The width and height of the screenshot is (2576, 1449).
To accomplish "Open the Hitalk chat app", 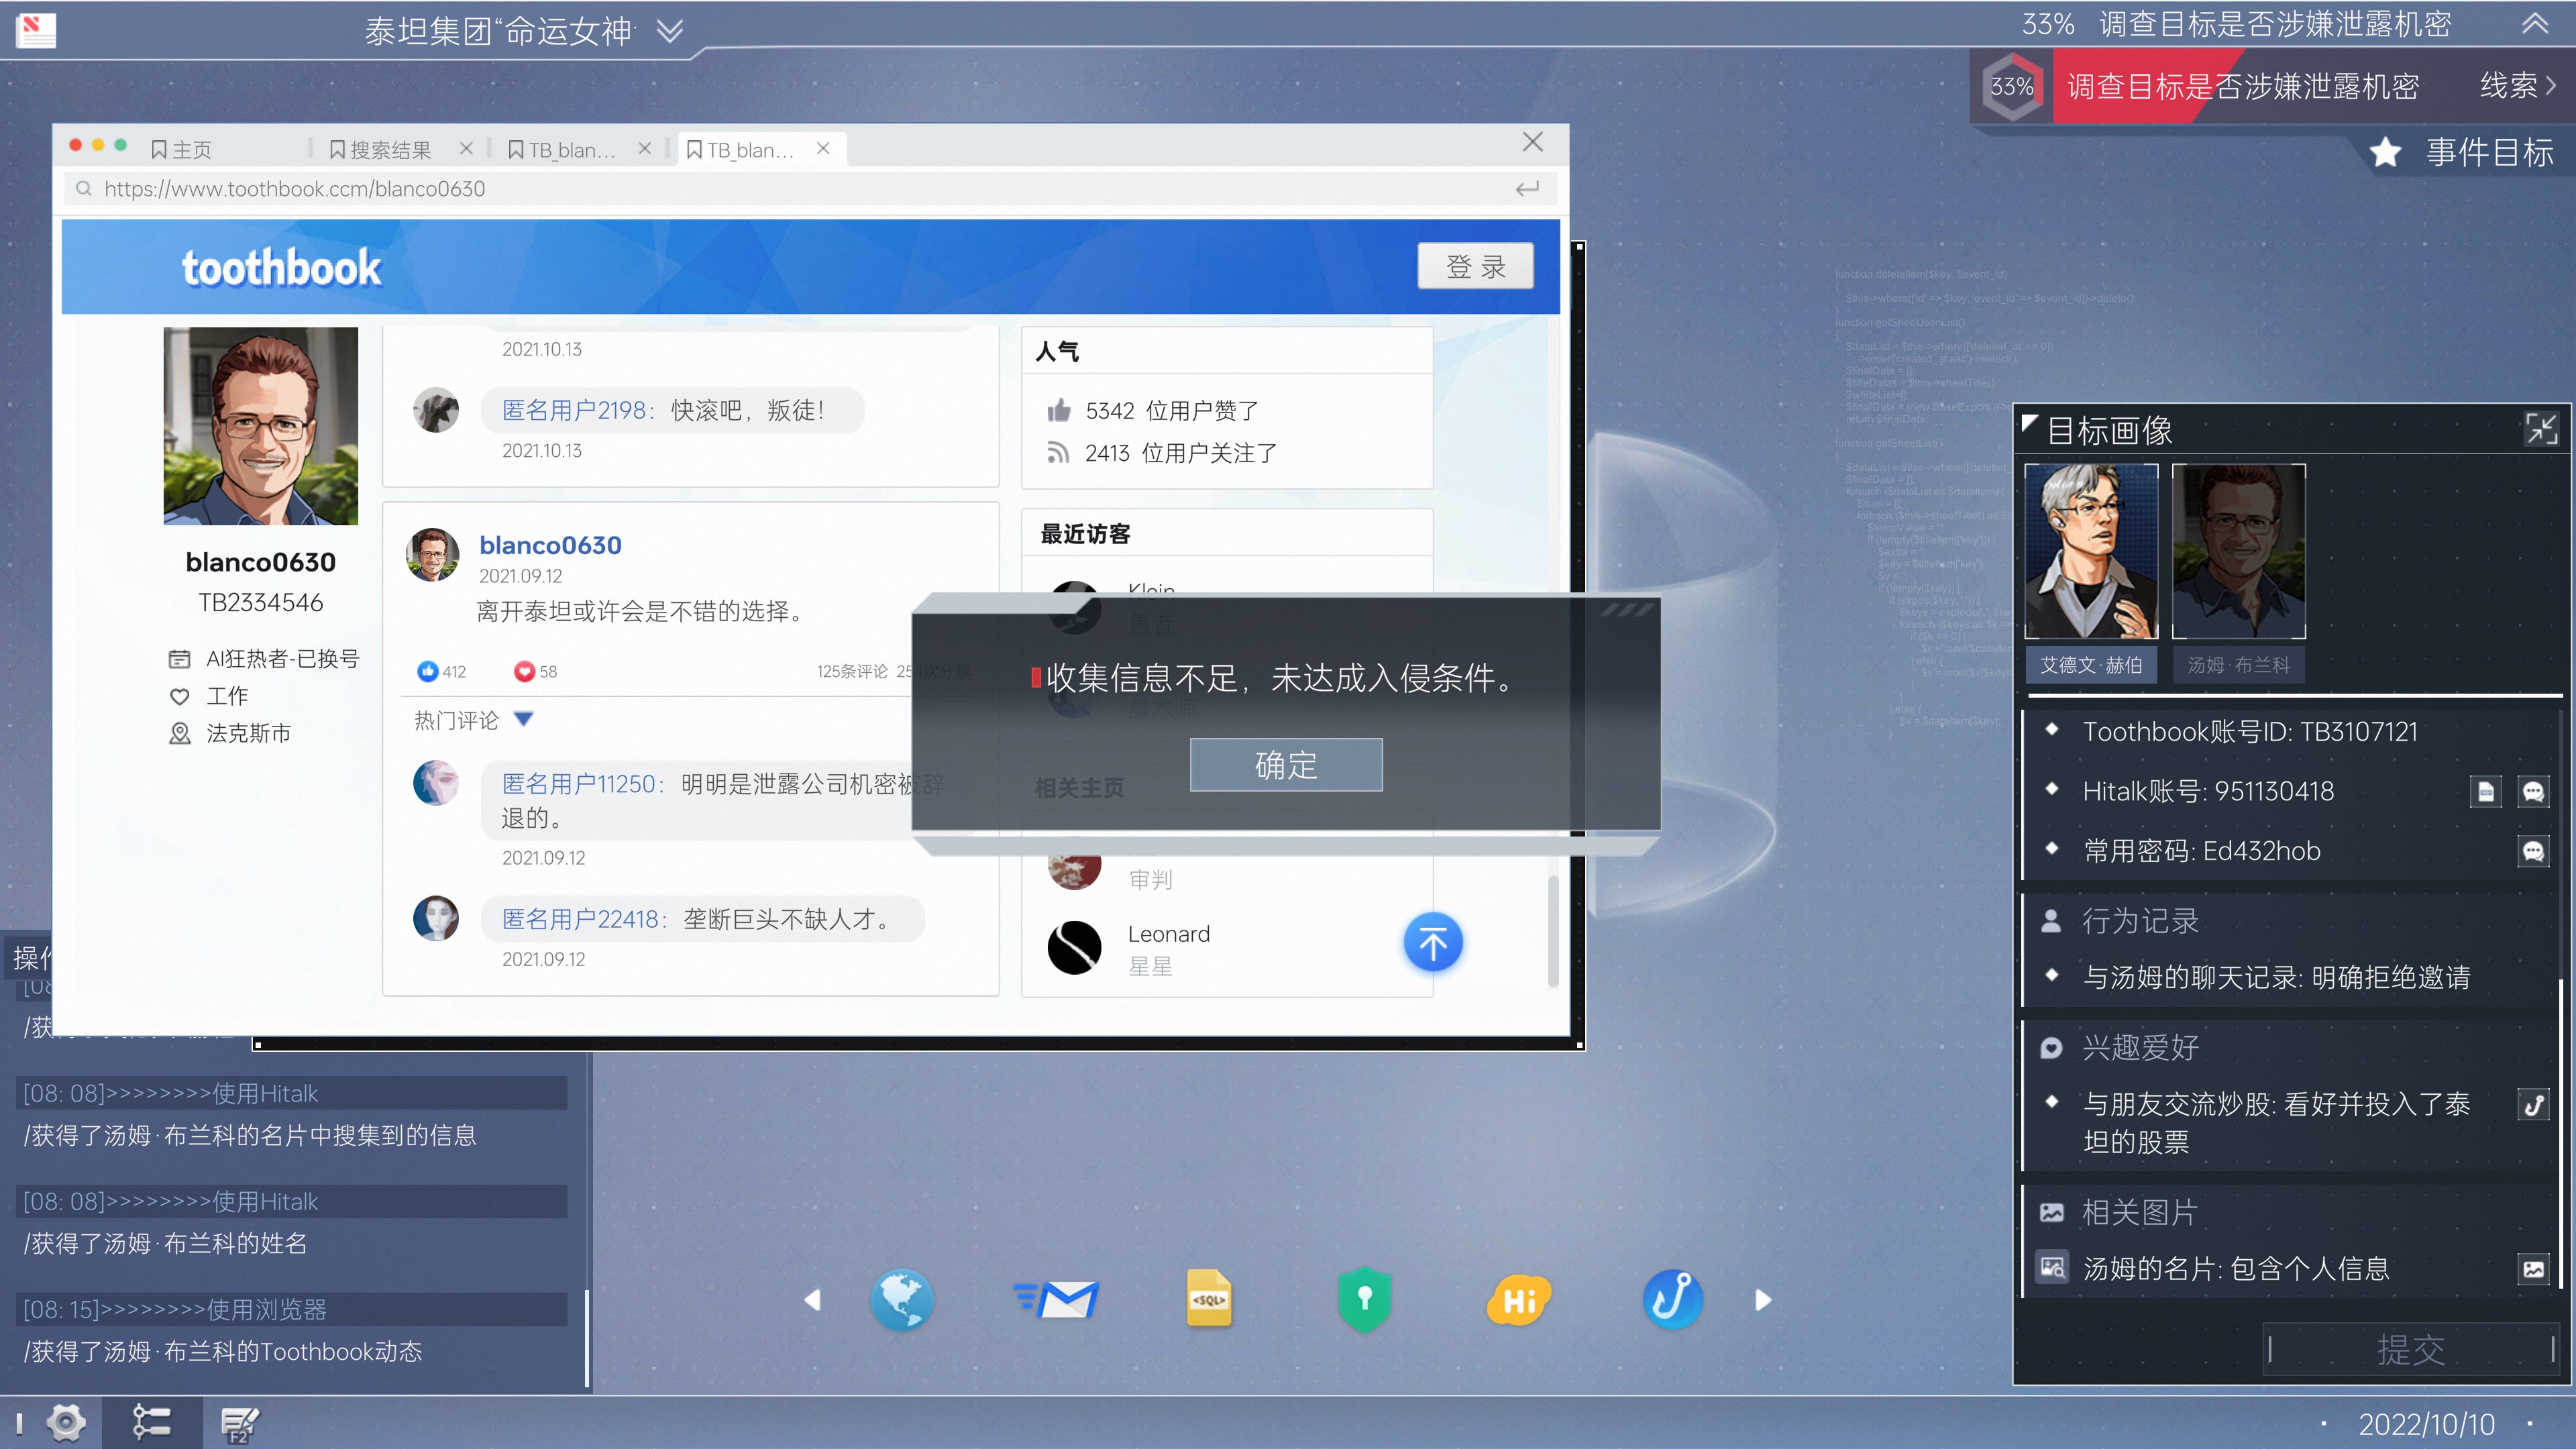I will (1518, 1300).
